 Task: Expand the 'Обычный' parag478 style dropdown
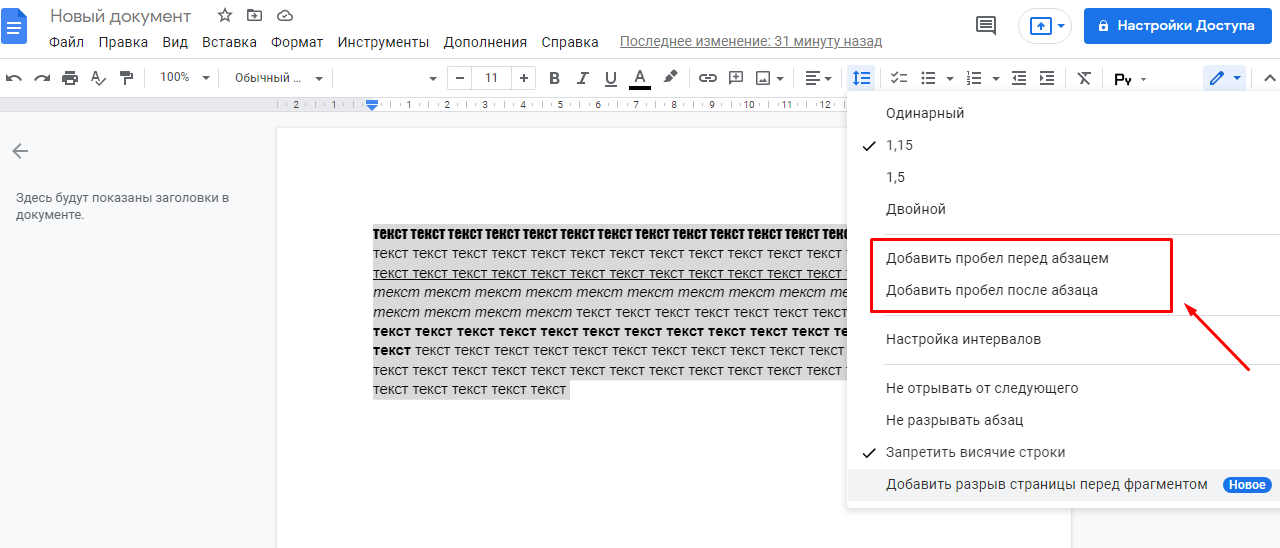[278, 78]
